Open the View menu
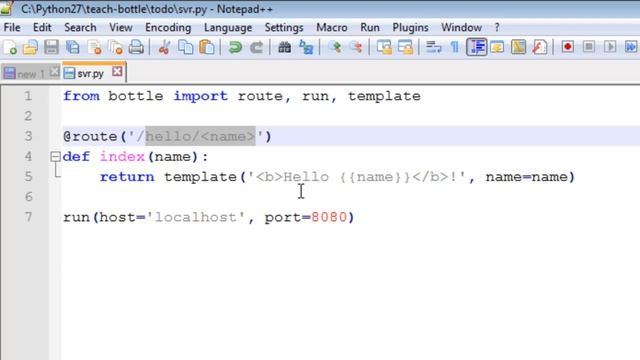 coord(120,27)
